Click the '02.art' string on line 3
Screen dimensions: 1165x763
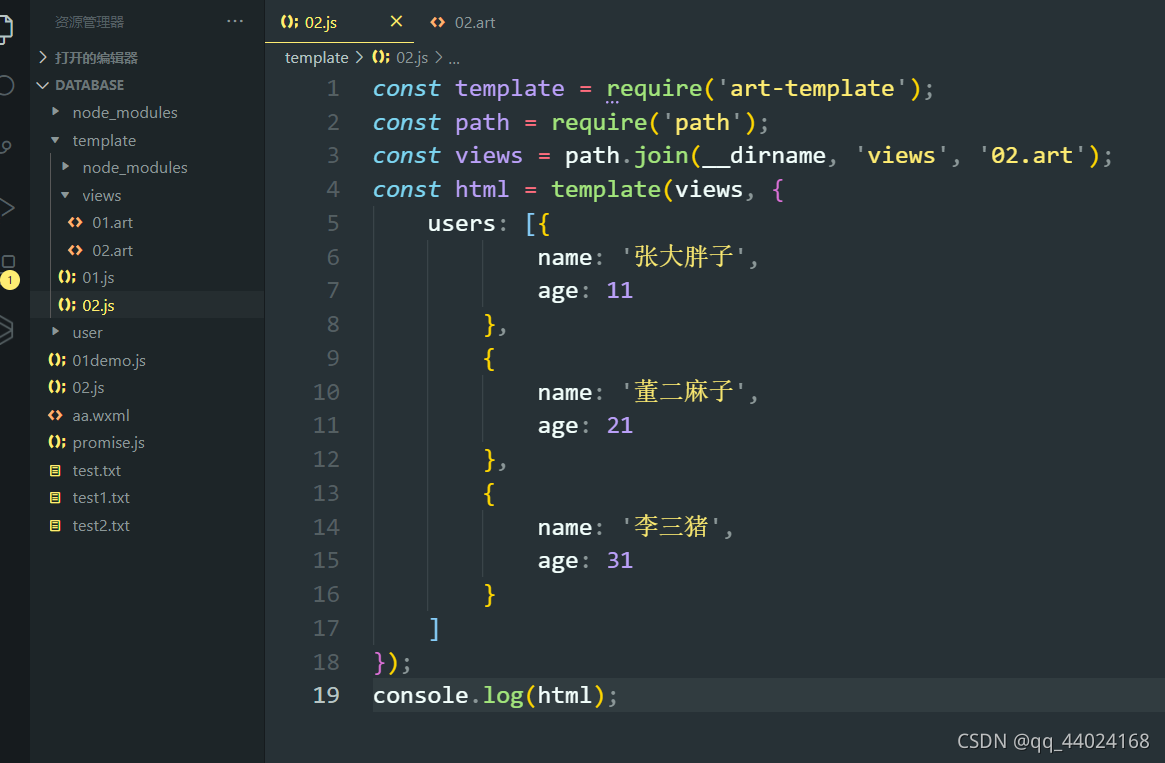(1031, 156)
